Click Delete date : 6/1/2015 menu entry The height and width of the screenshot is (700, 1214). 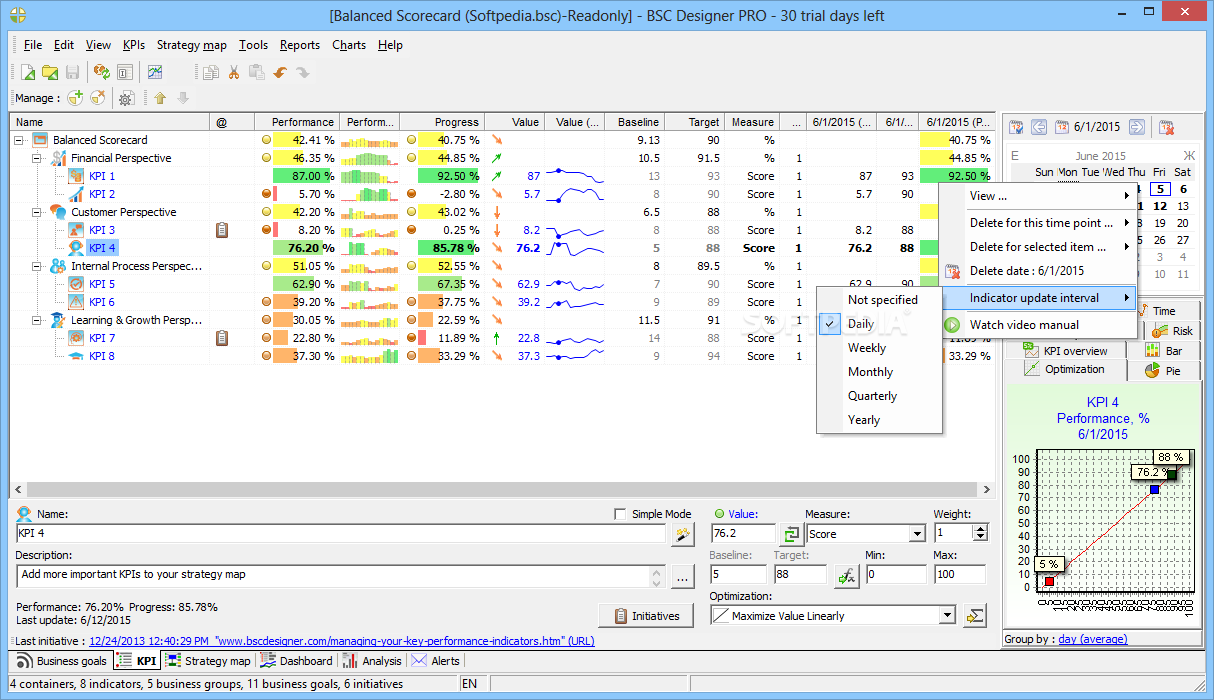[x=1038, y=271]
